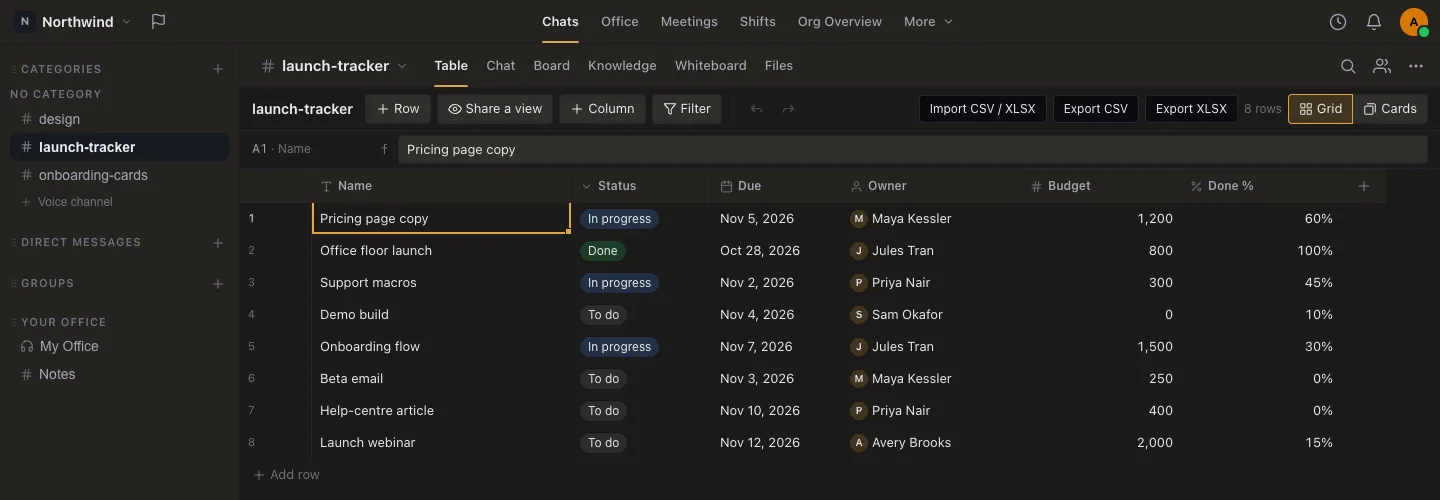Open the user avatar menu

coord(1414,22)
